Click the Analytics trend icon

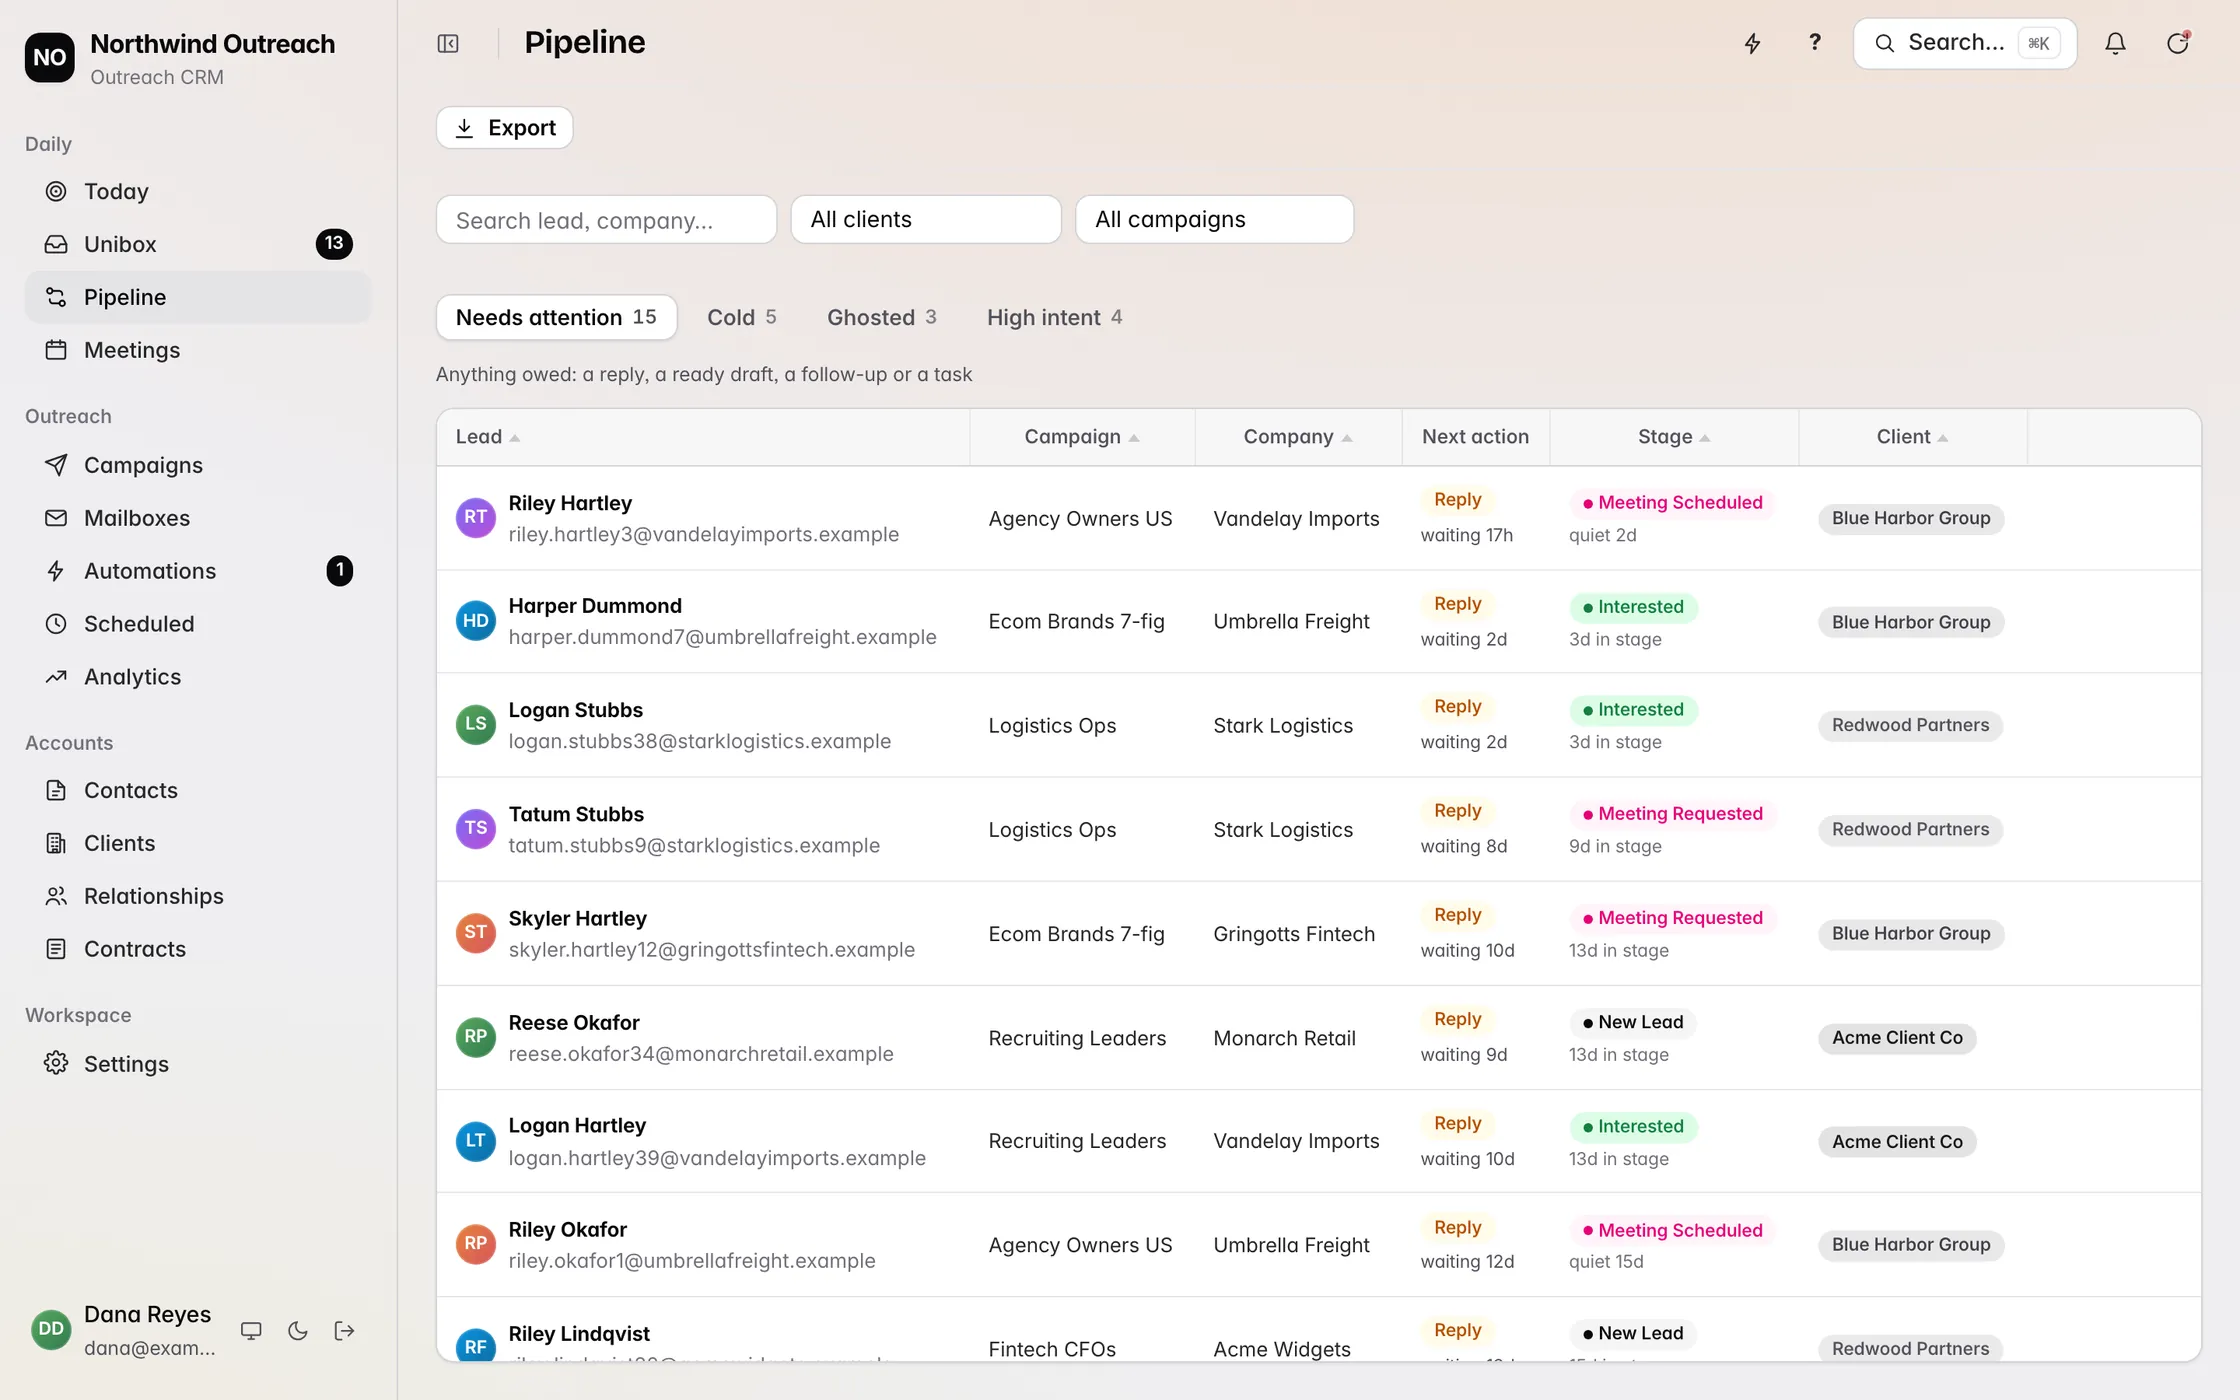56,677
